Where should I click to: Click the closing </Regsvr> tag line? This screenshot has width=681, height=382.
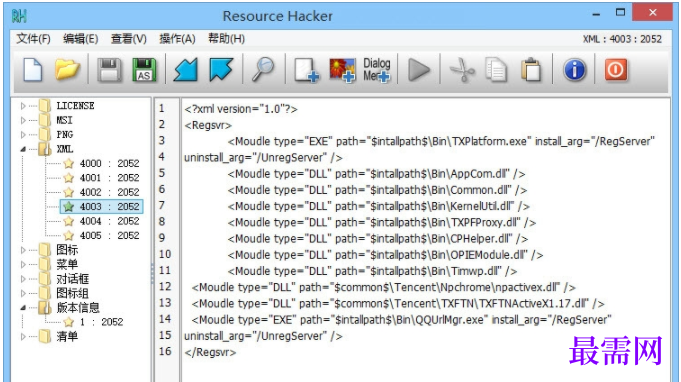tap(210, 352)
